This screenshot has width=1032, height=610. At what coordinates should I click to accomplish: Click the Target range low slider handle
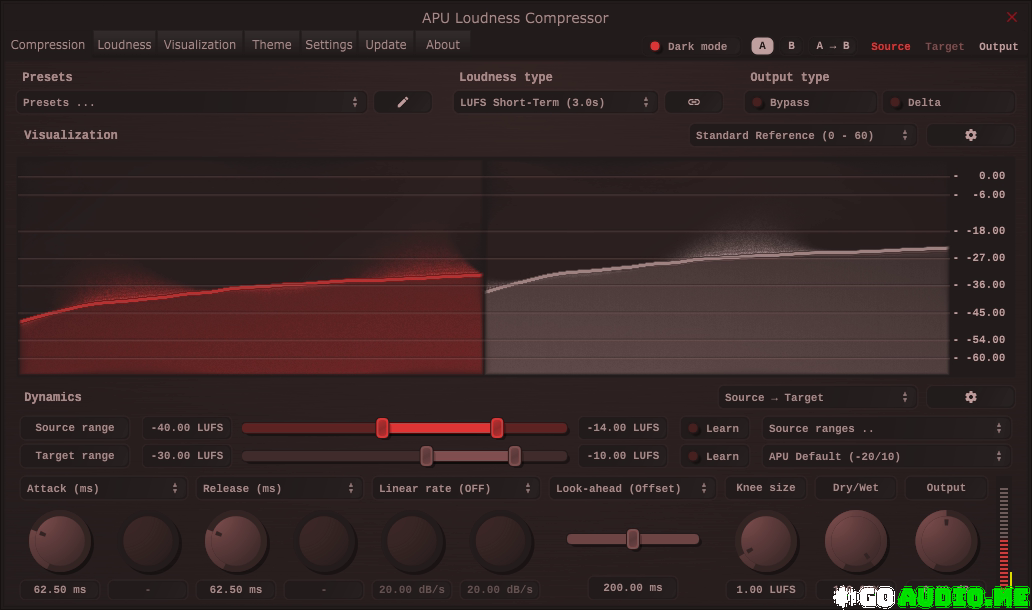coord(426,456)
